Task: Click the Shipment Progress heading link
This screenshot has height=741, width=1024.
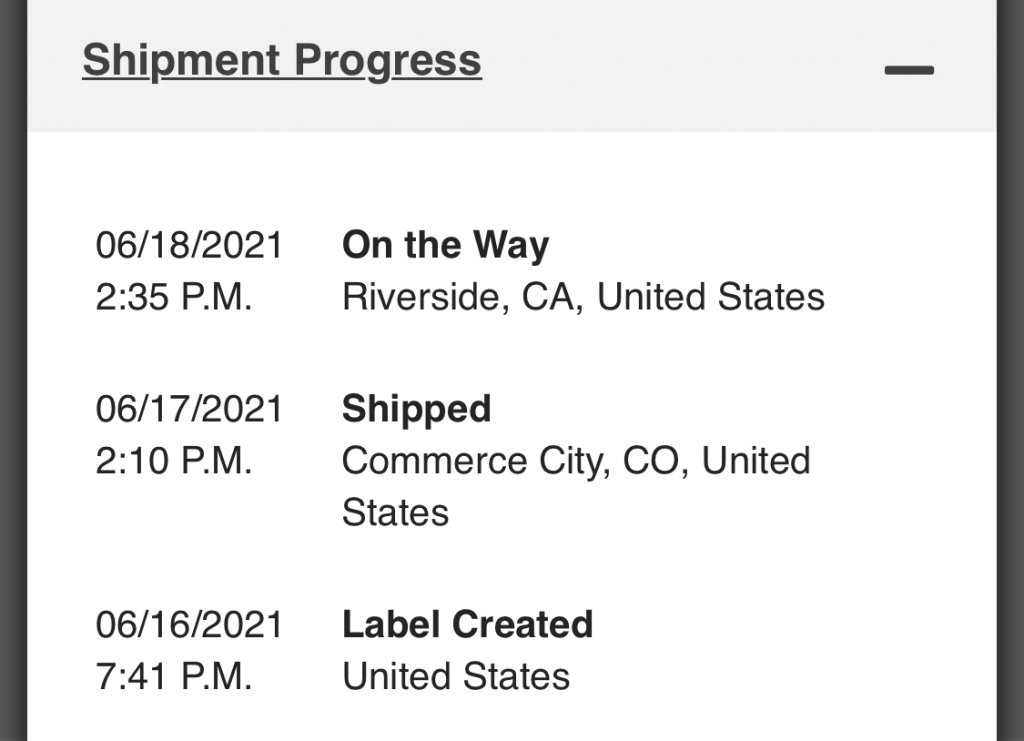Action: click(281, 60)
